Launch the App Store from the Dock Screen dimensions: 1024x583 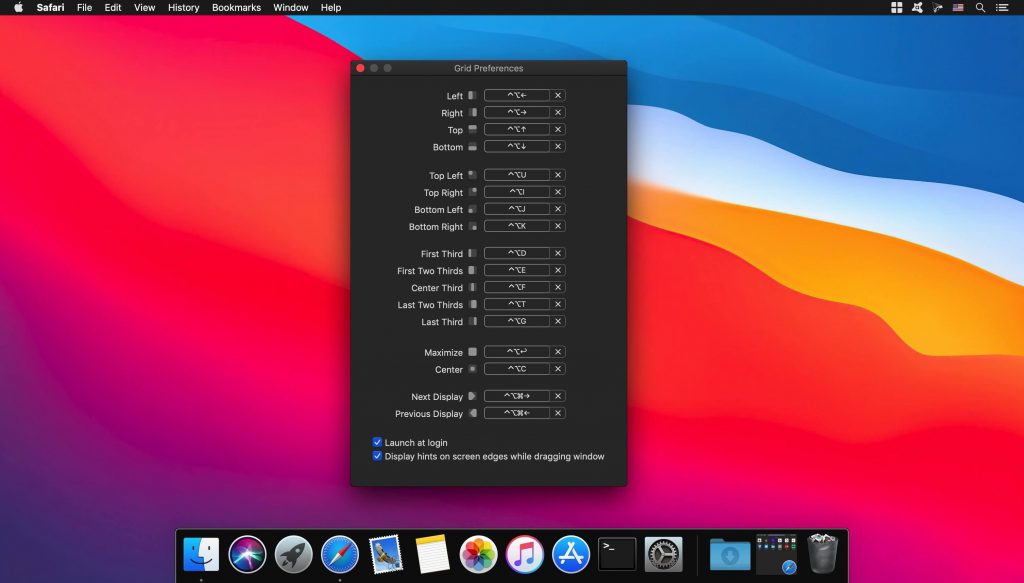coord(571,554)
